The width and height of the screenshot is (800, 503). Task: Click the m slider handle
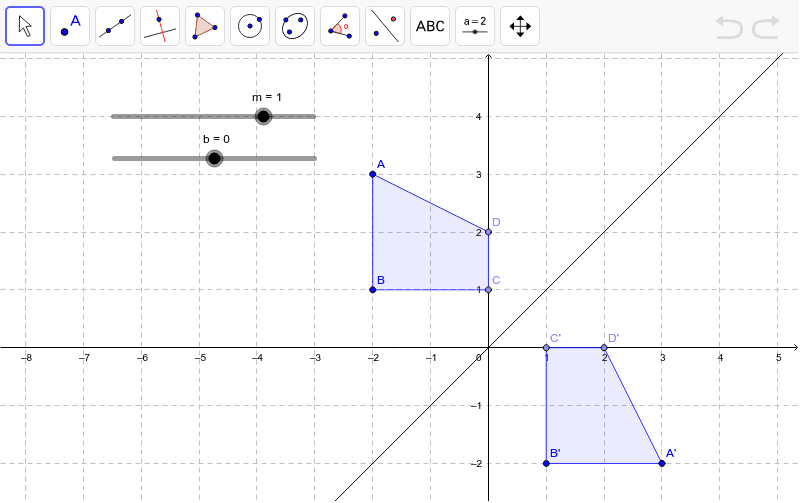[x=263, y=116]
